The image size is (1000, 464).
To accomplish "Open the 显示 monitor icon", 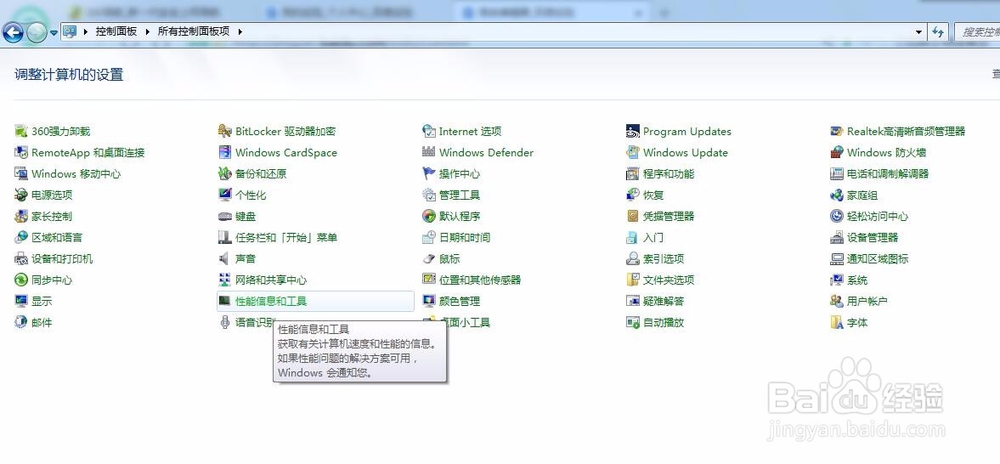I will (x=21, y=301).
